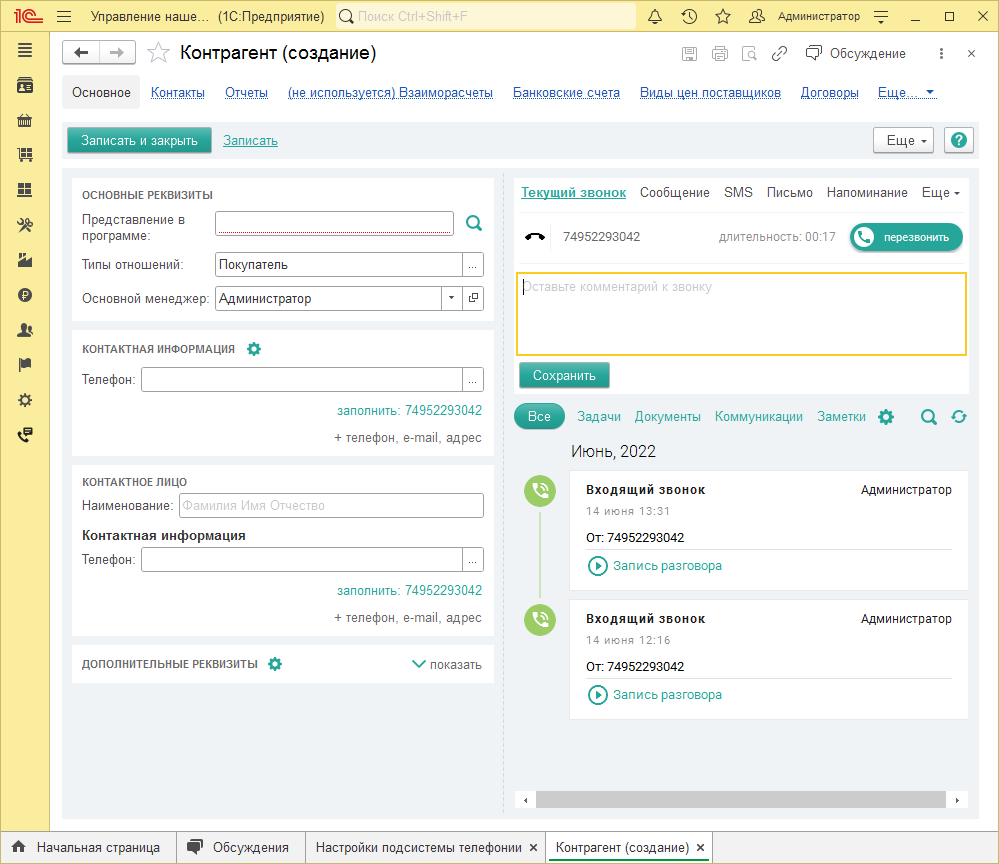This screenshot has height=864, width=999.
Task: Search the activity feed with magnifier
Action: tap(929, 417)
